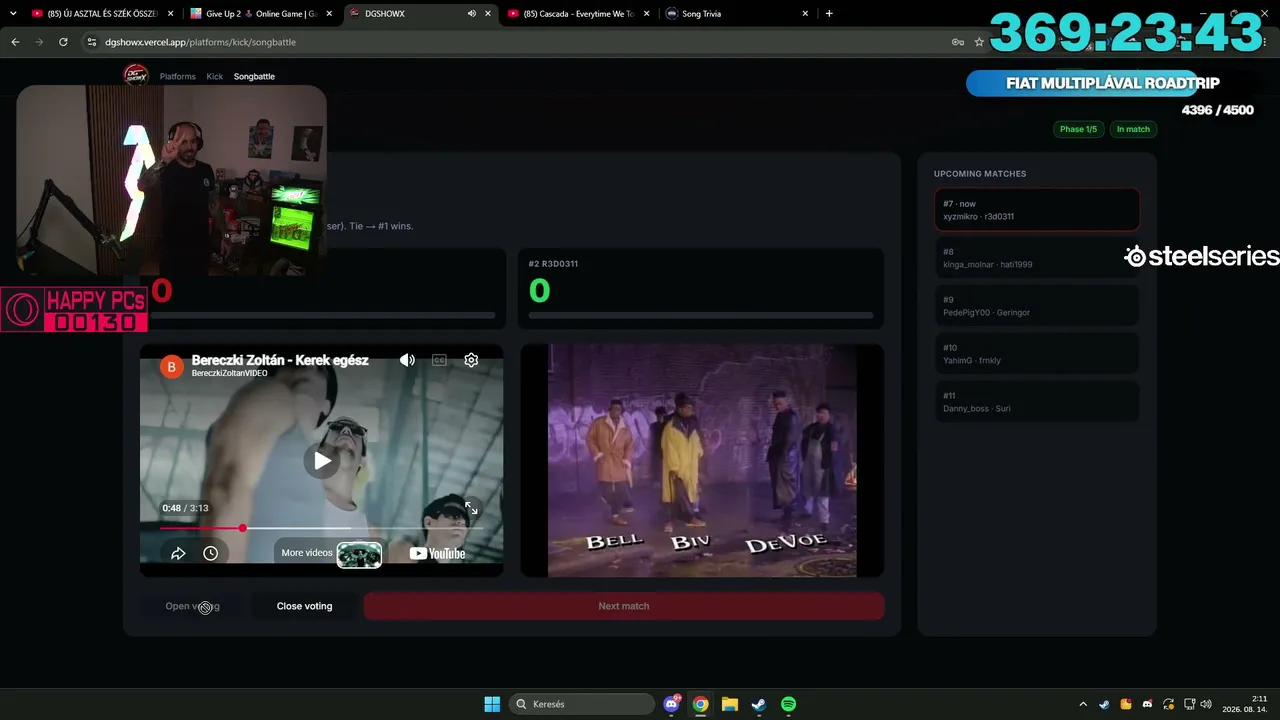1280x720 pixels.
Task: Select match #9 PedePigY00 · Geringor
Action: tap(1037, 306)
